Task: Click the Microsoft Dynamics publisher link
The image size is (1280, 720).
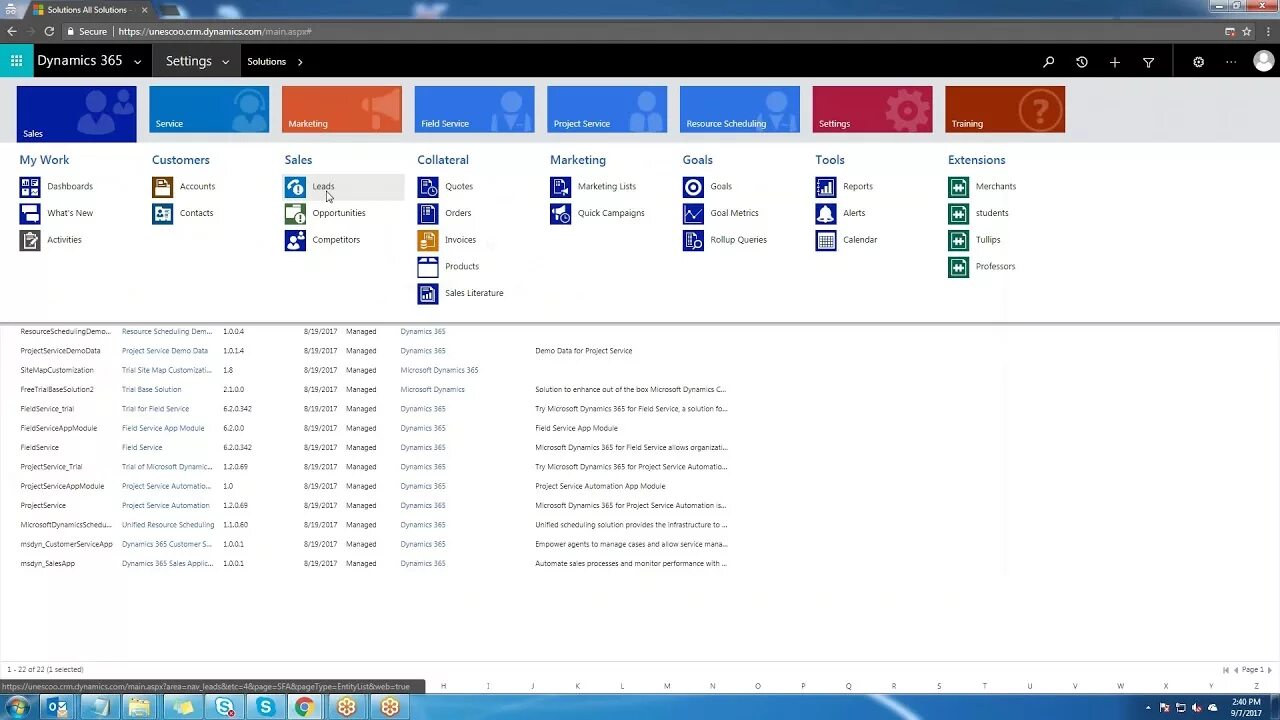Action: [x=433, y=390]
